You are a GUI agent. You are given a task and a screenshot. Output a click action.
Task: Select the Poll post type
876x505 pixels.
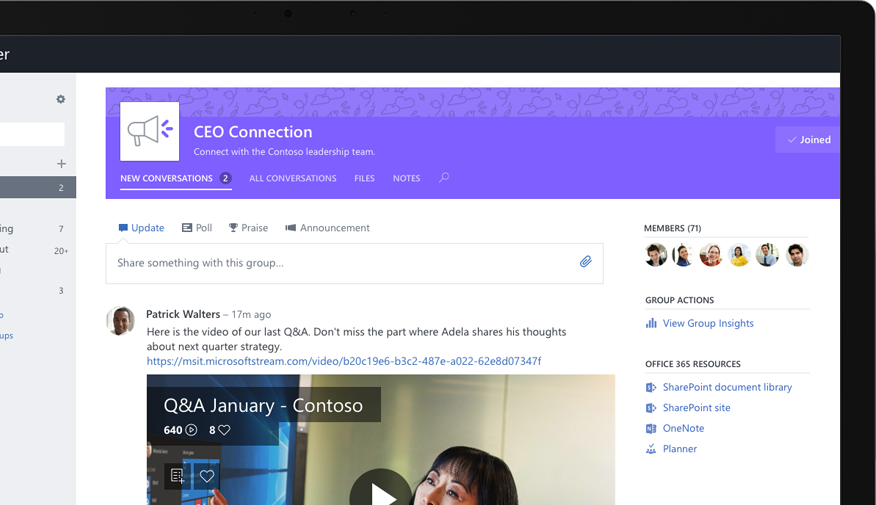[197, 228]
